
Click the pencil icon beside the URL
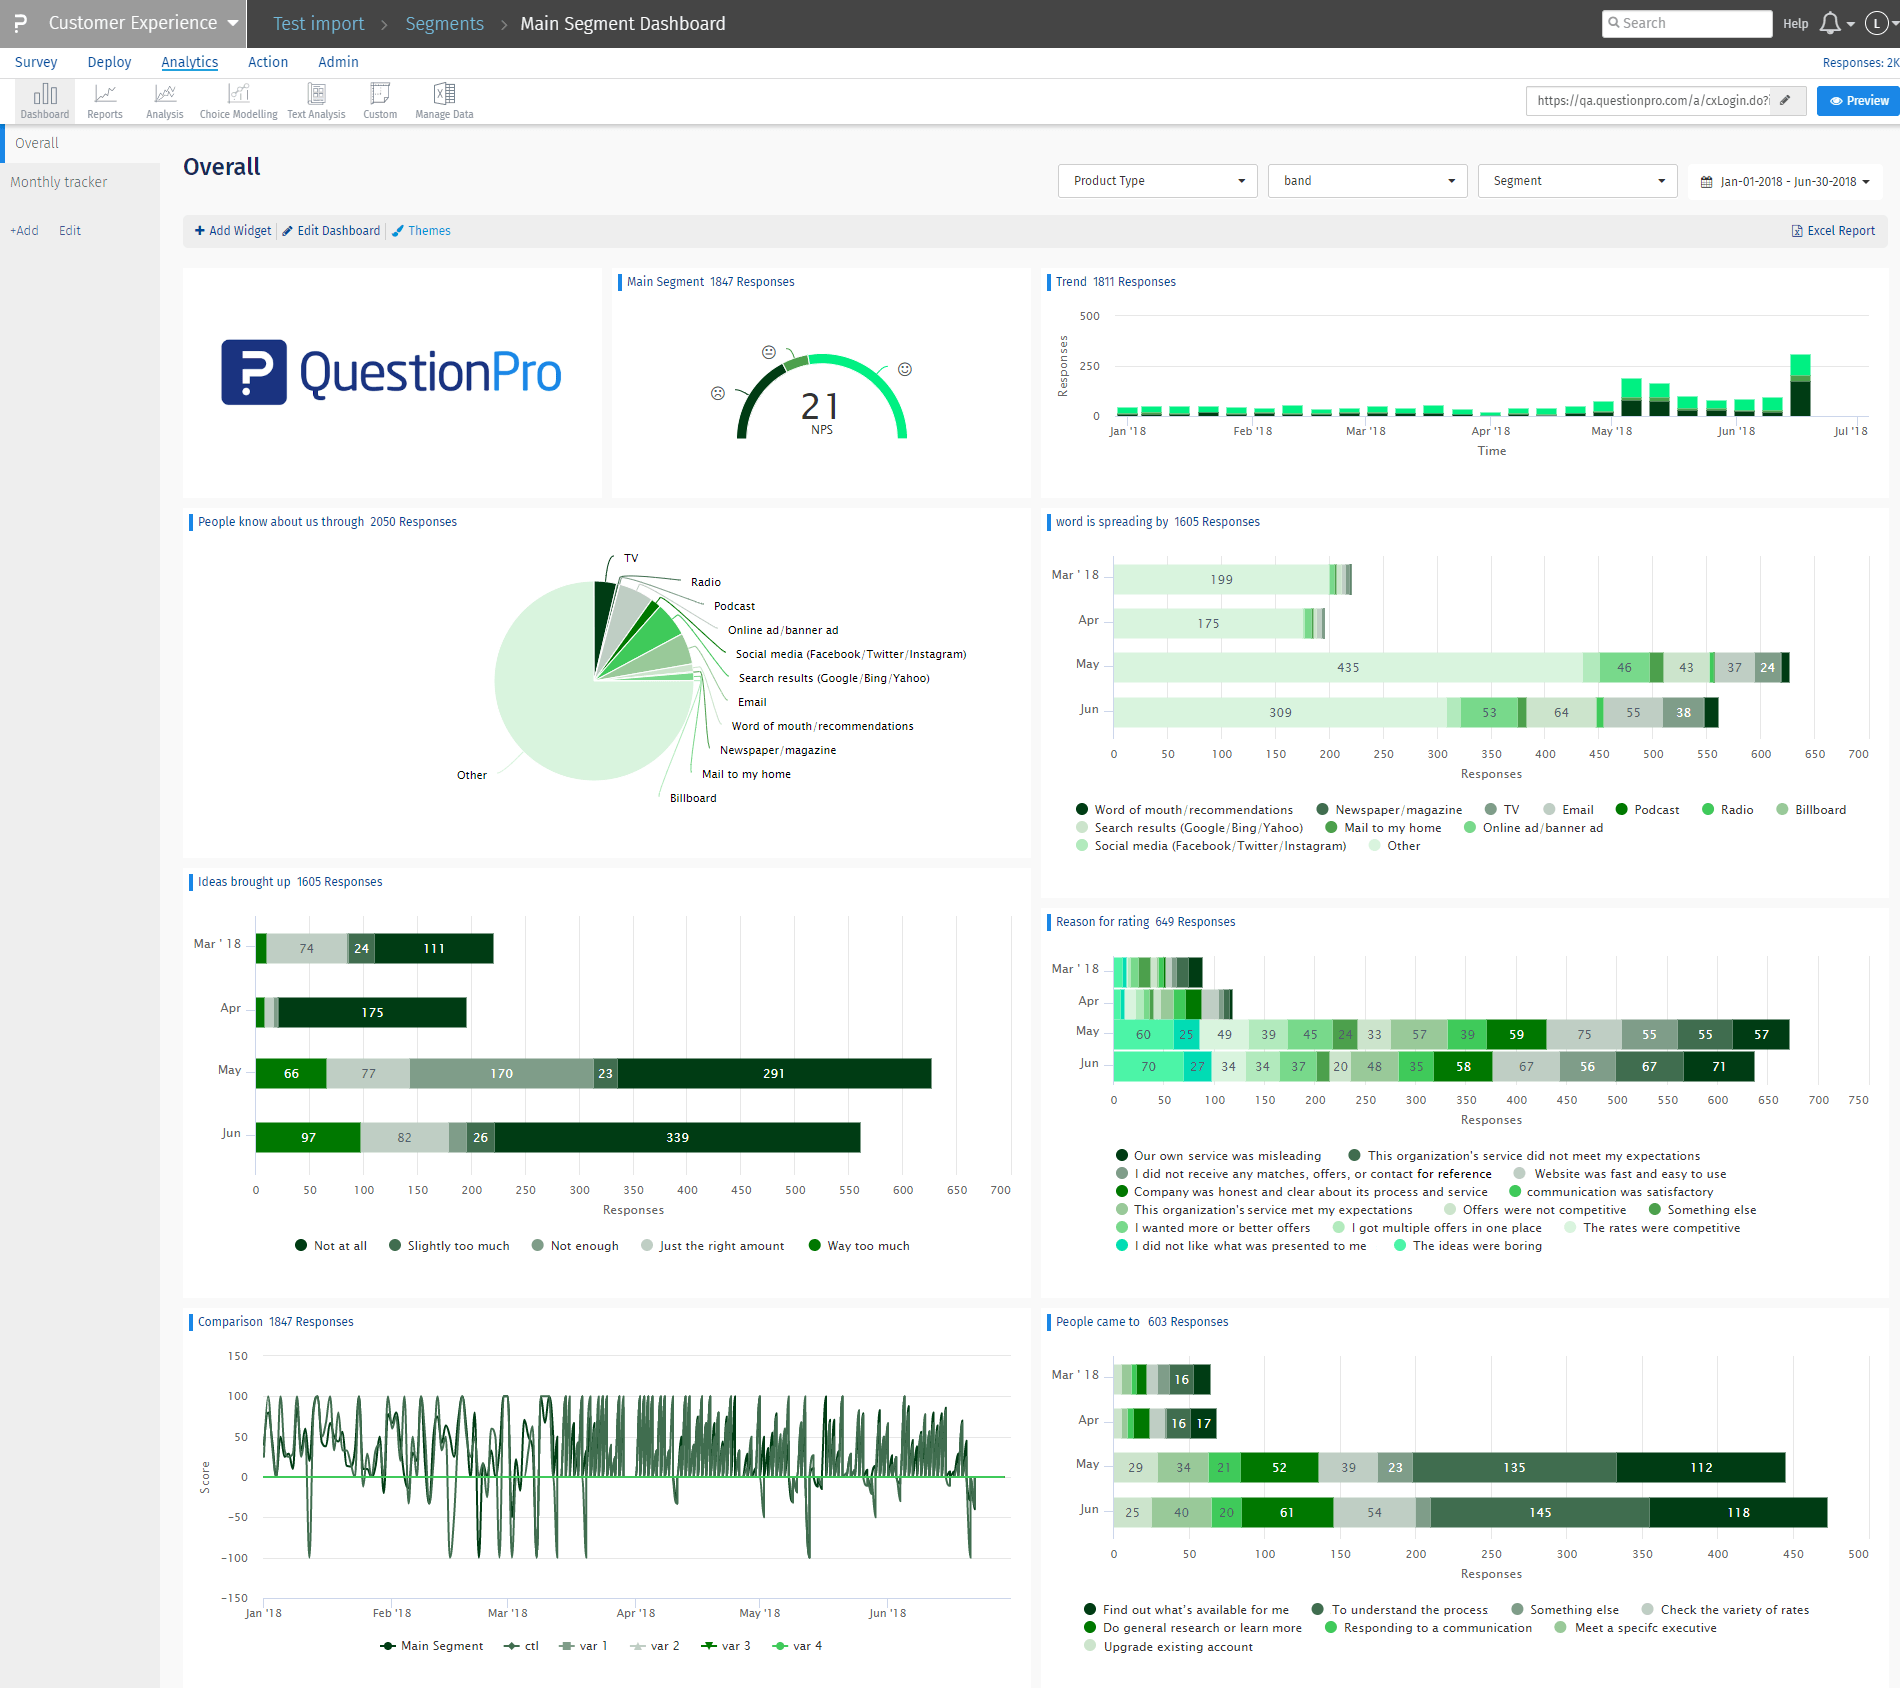tap(1785, 101)
